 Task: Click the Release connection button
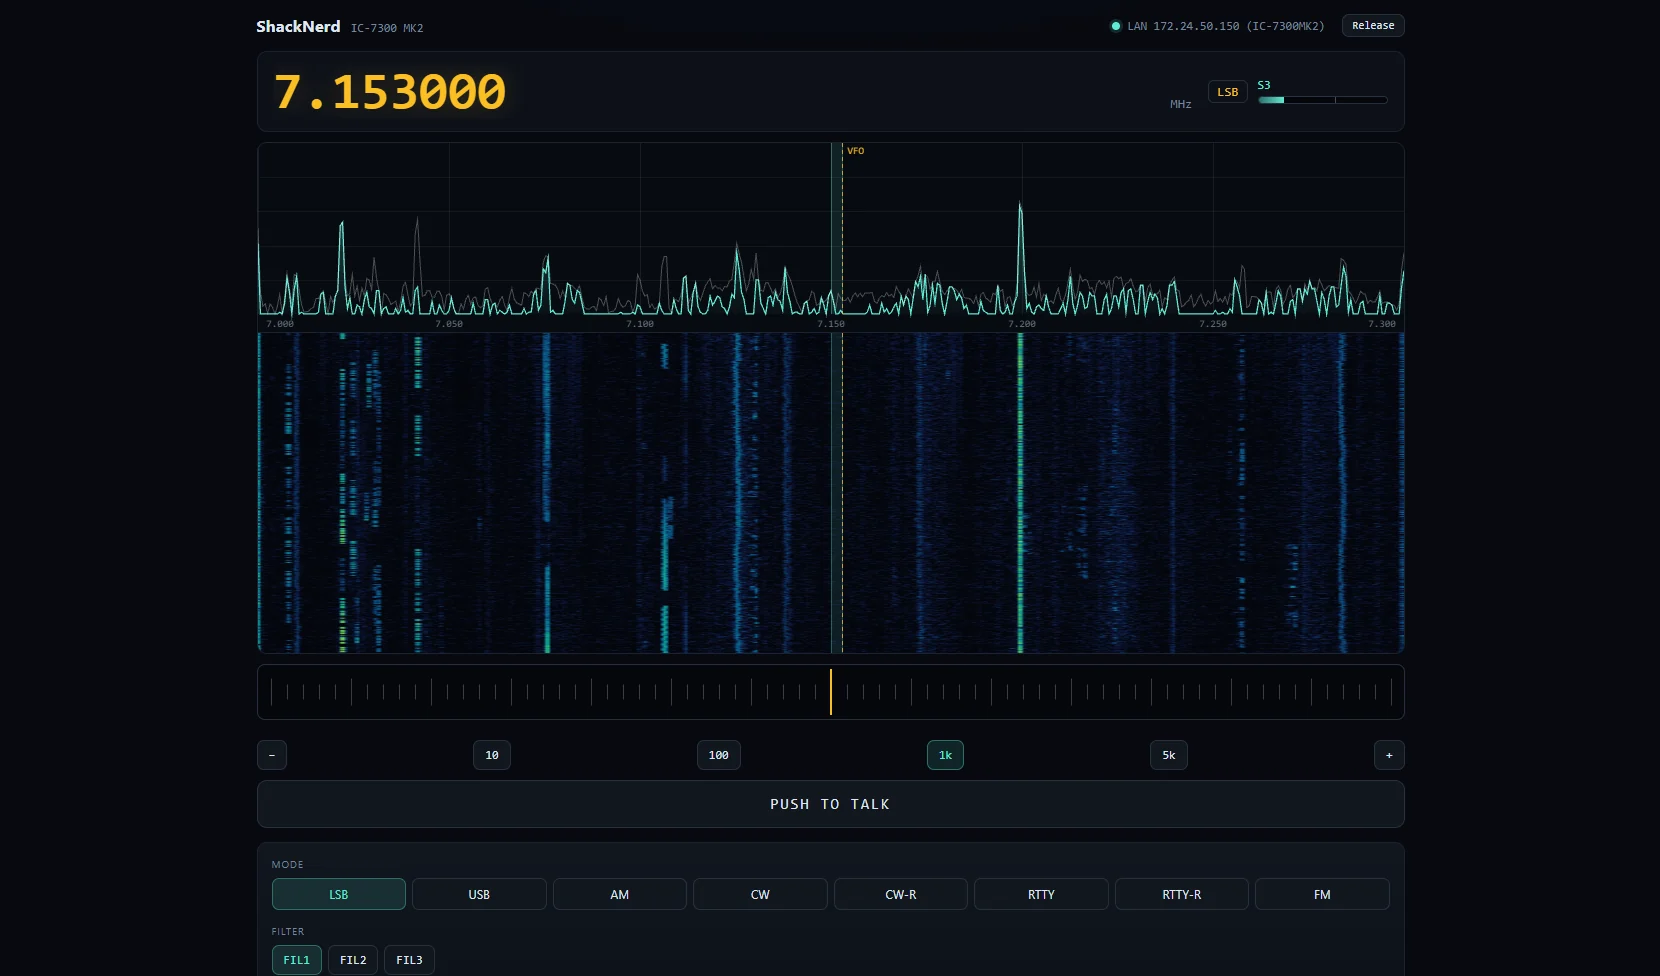[x=1373, y=26]
